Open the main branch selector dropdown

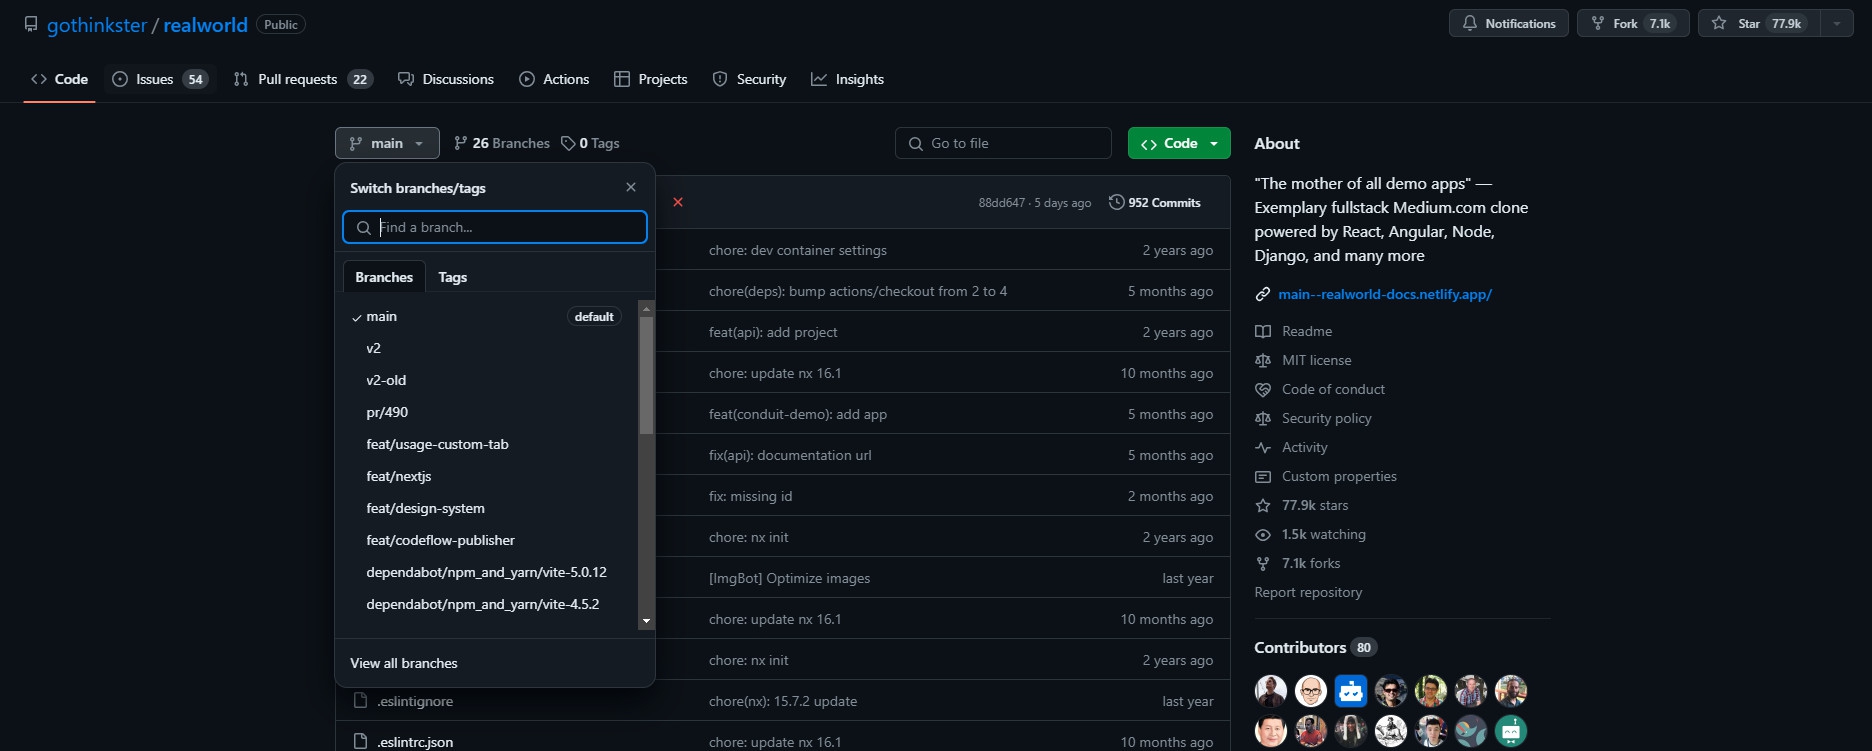click(387, 143)
